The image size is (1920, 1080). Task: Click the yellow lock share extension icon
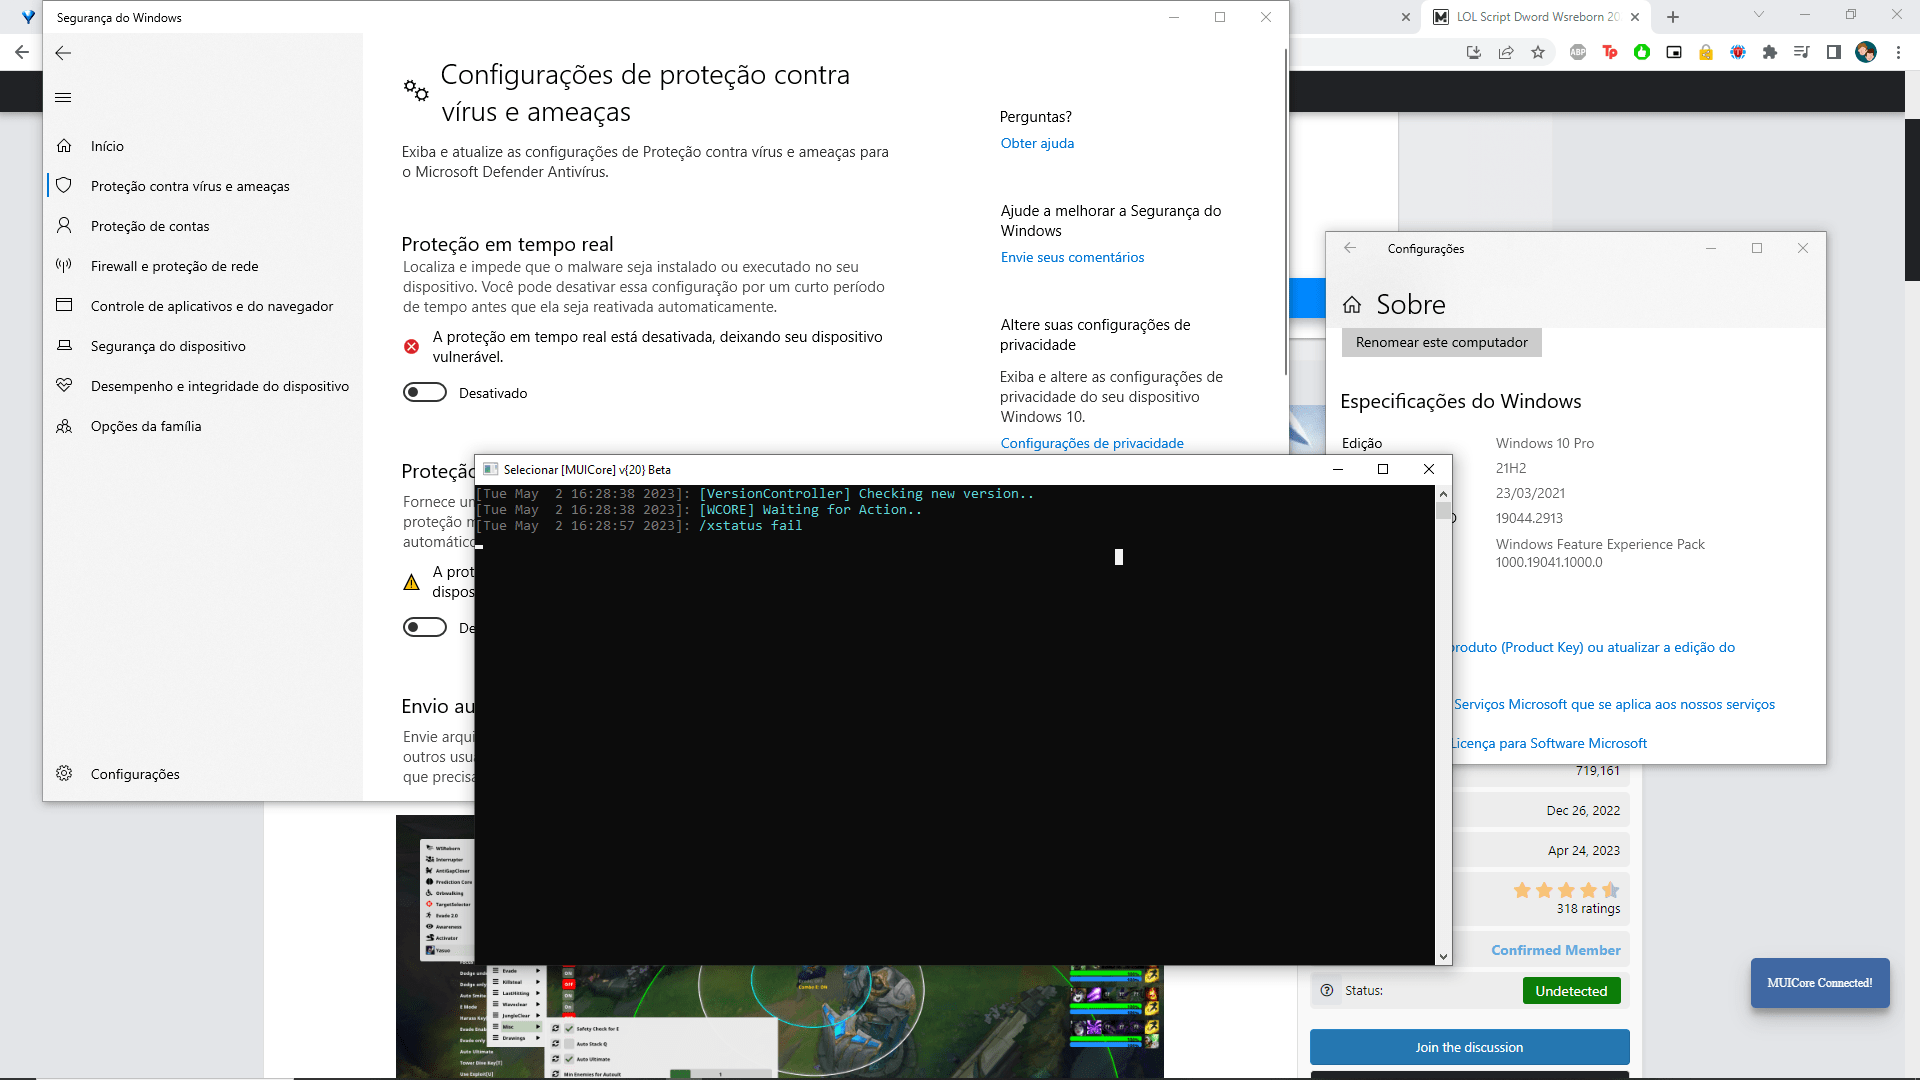pos(1706,52)
